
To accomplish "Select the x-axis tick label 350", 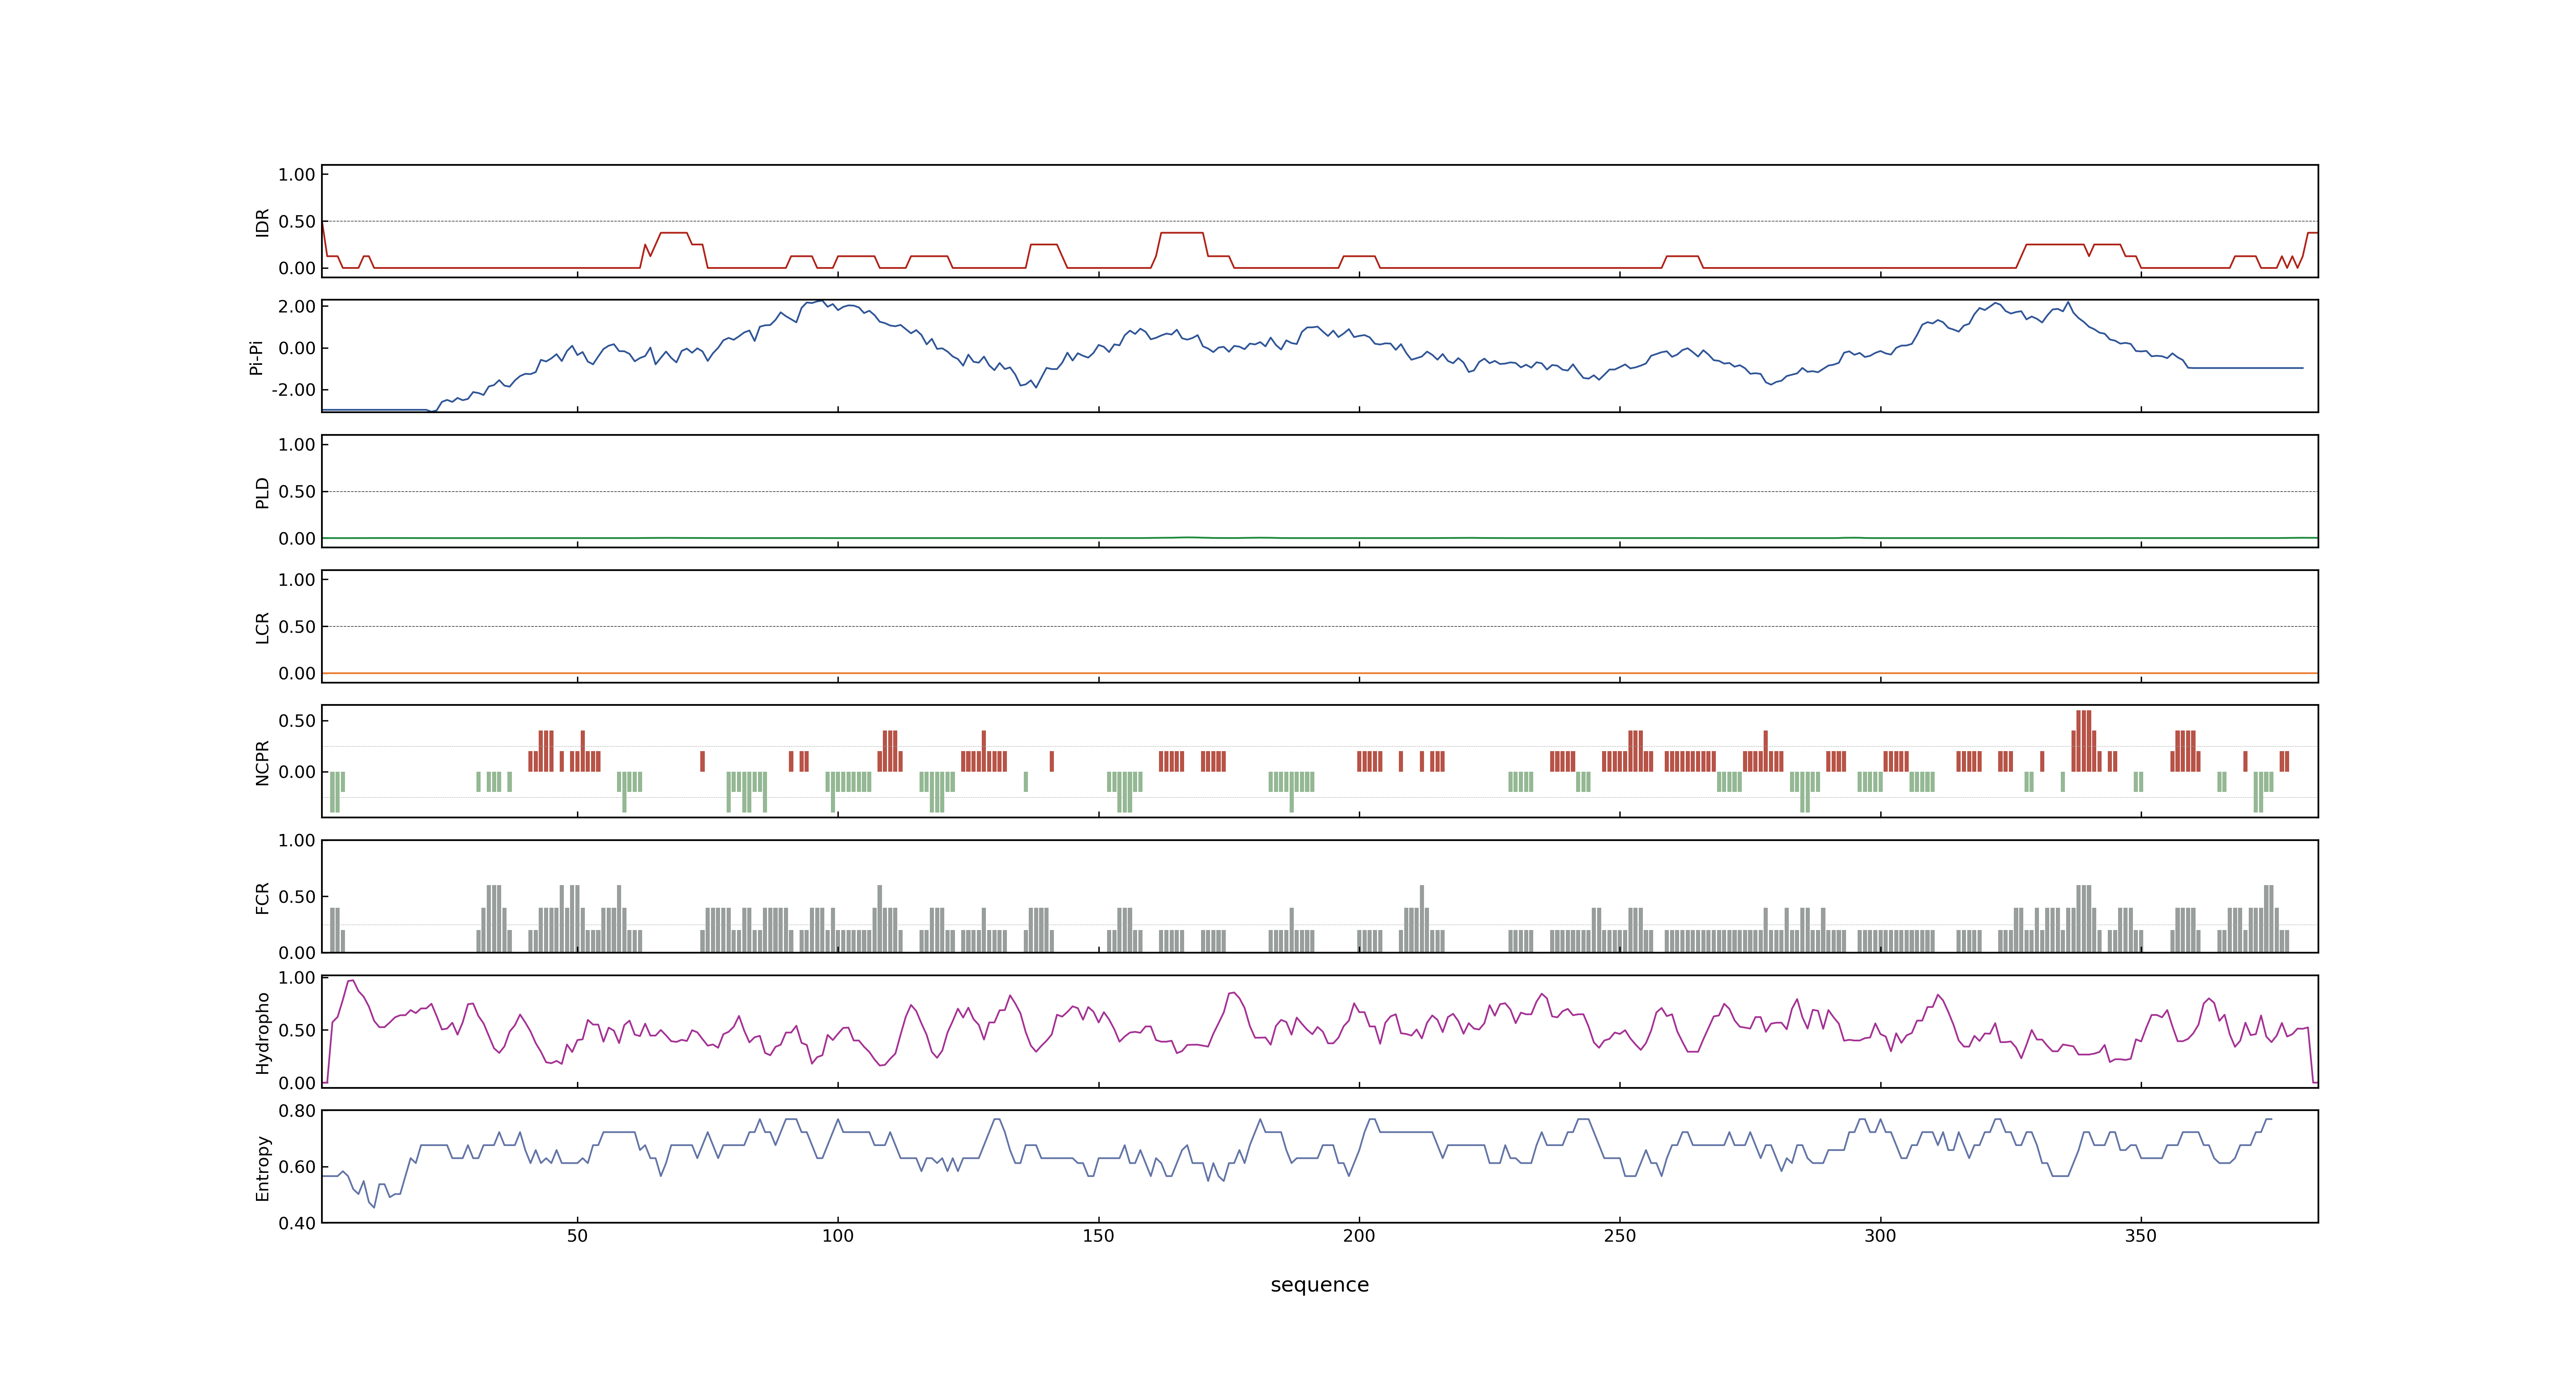I will tap(2141, 1236).
